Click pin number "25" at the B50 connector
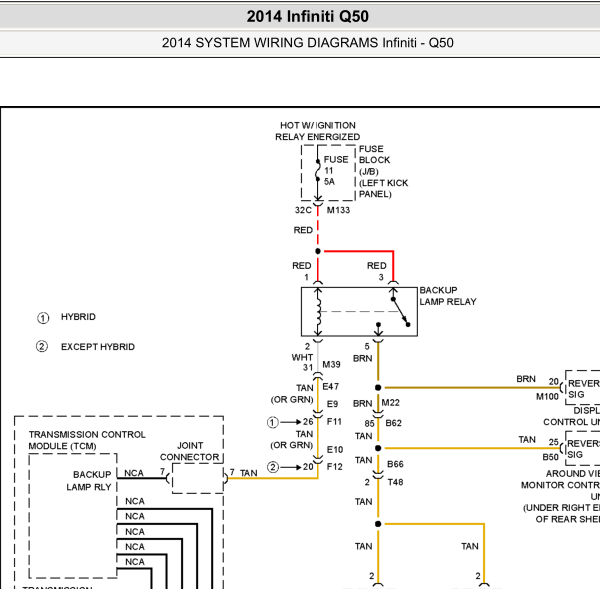This screenshot has width=600, height=589. [x=554, y=442]
